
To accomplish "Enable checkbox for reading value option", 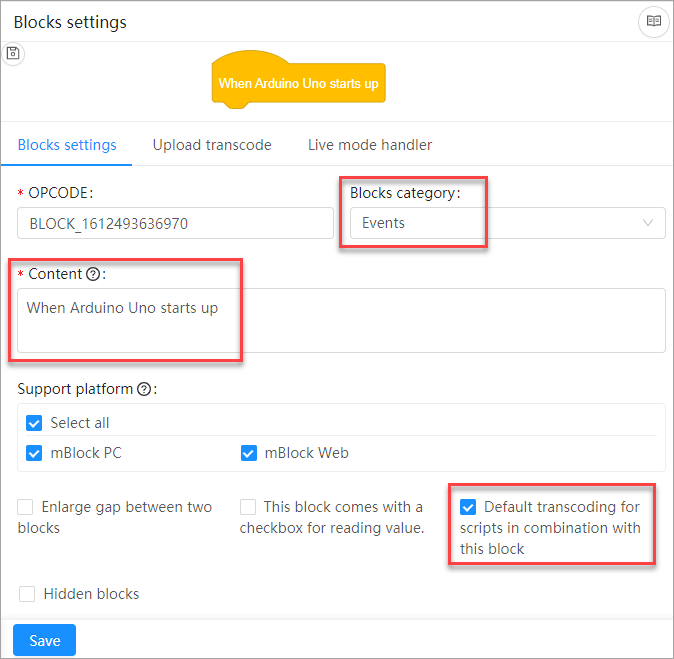I will pos(249,507).
